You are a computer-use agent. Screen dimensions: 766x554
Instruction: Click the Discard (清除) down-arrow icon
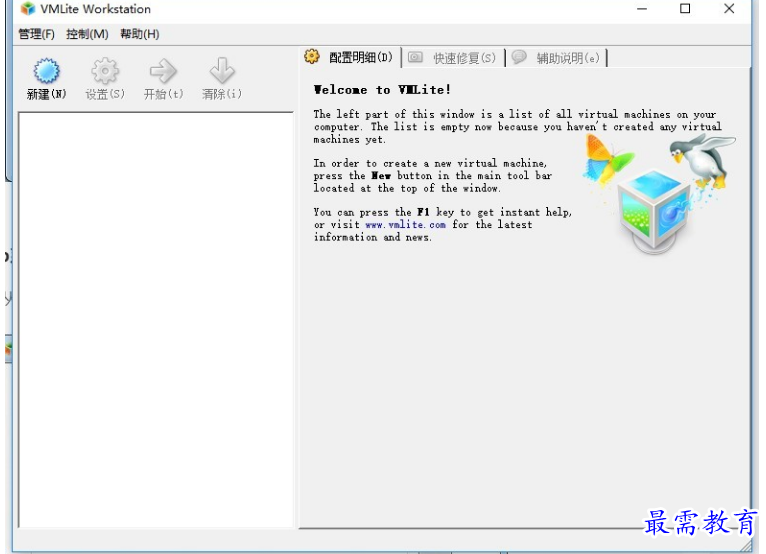pyautogui.click(x=222, y=71)
